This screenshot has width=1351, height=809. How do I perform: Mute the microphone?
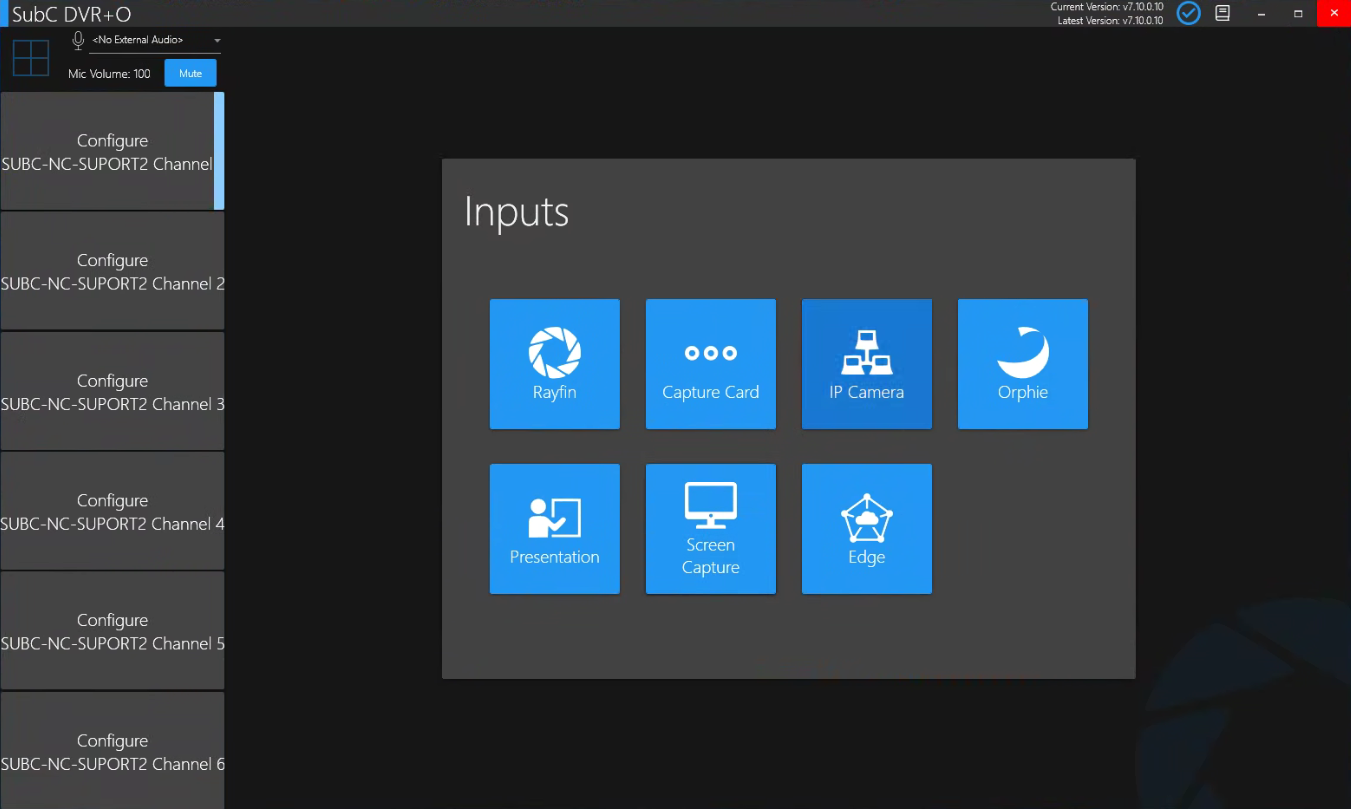(x=190, y=73)
